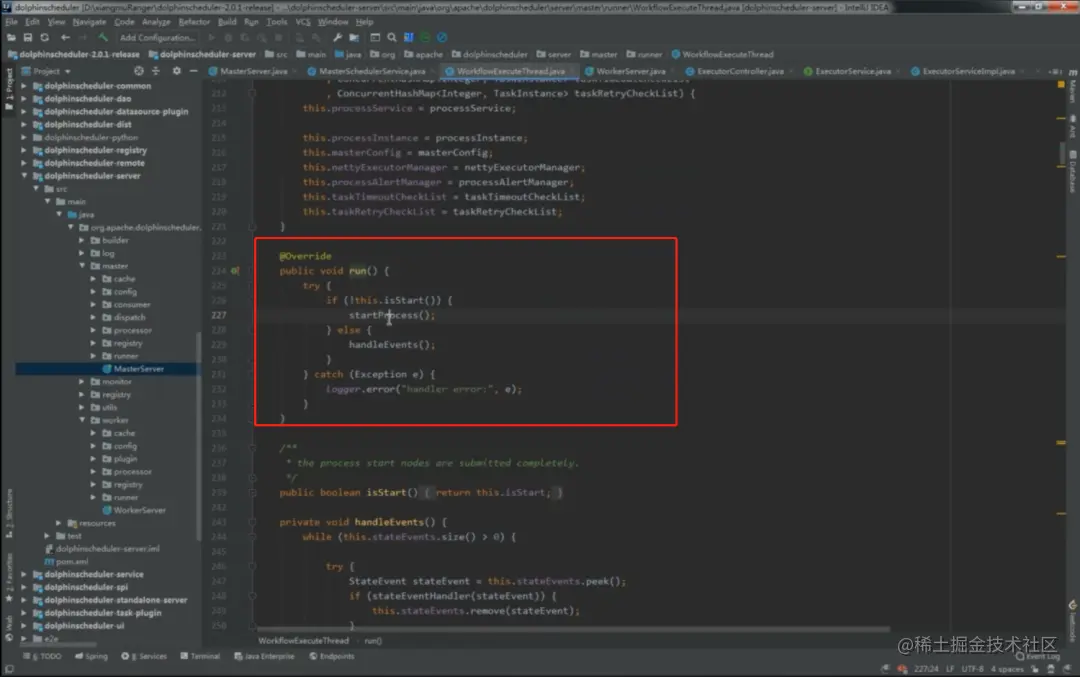Open the File menu
This screenshot has height=677, width=1080.
click(11, 22)
